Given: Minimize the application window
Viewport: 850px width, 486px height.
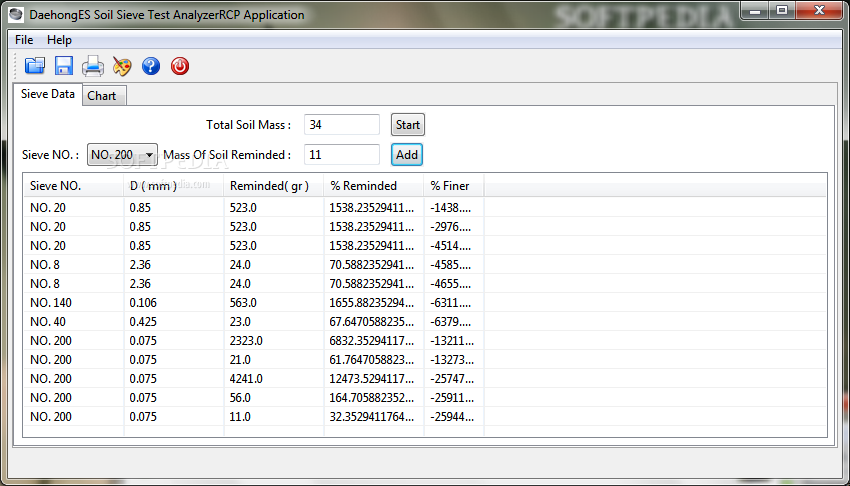Looking at the screenshot, I should [x=755, y=11].
